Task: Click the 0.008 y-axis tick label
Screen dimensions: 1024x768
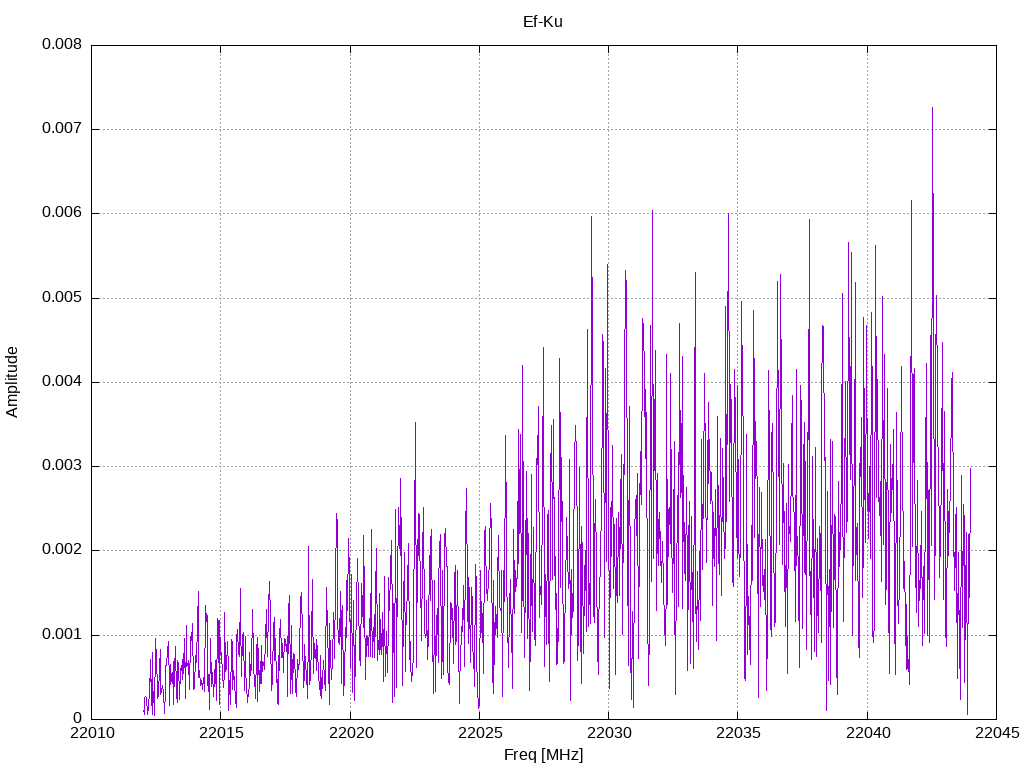Action: tap(62, 44)
